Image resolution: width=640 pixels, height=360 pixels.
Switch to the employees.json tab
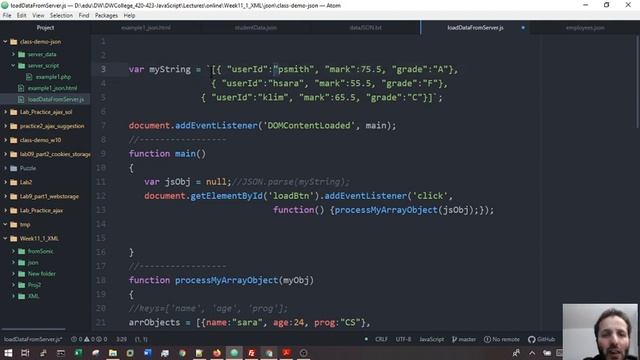coord(585,28)
